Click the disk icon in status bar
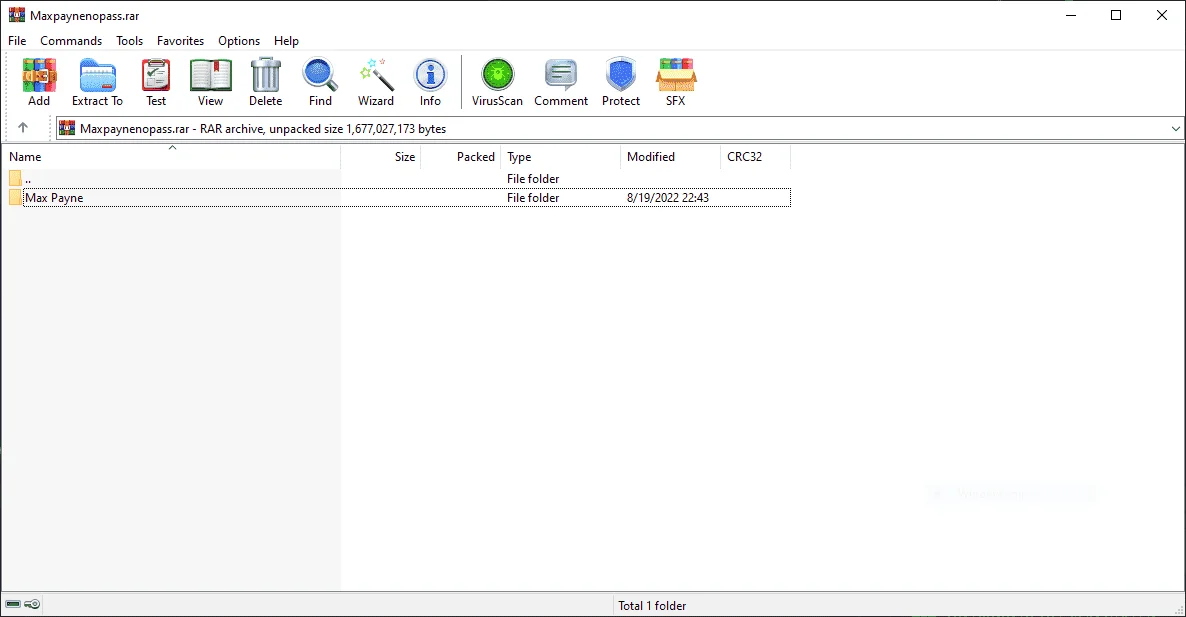Screen dimensions: 1186x617 coord(13,604)
